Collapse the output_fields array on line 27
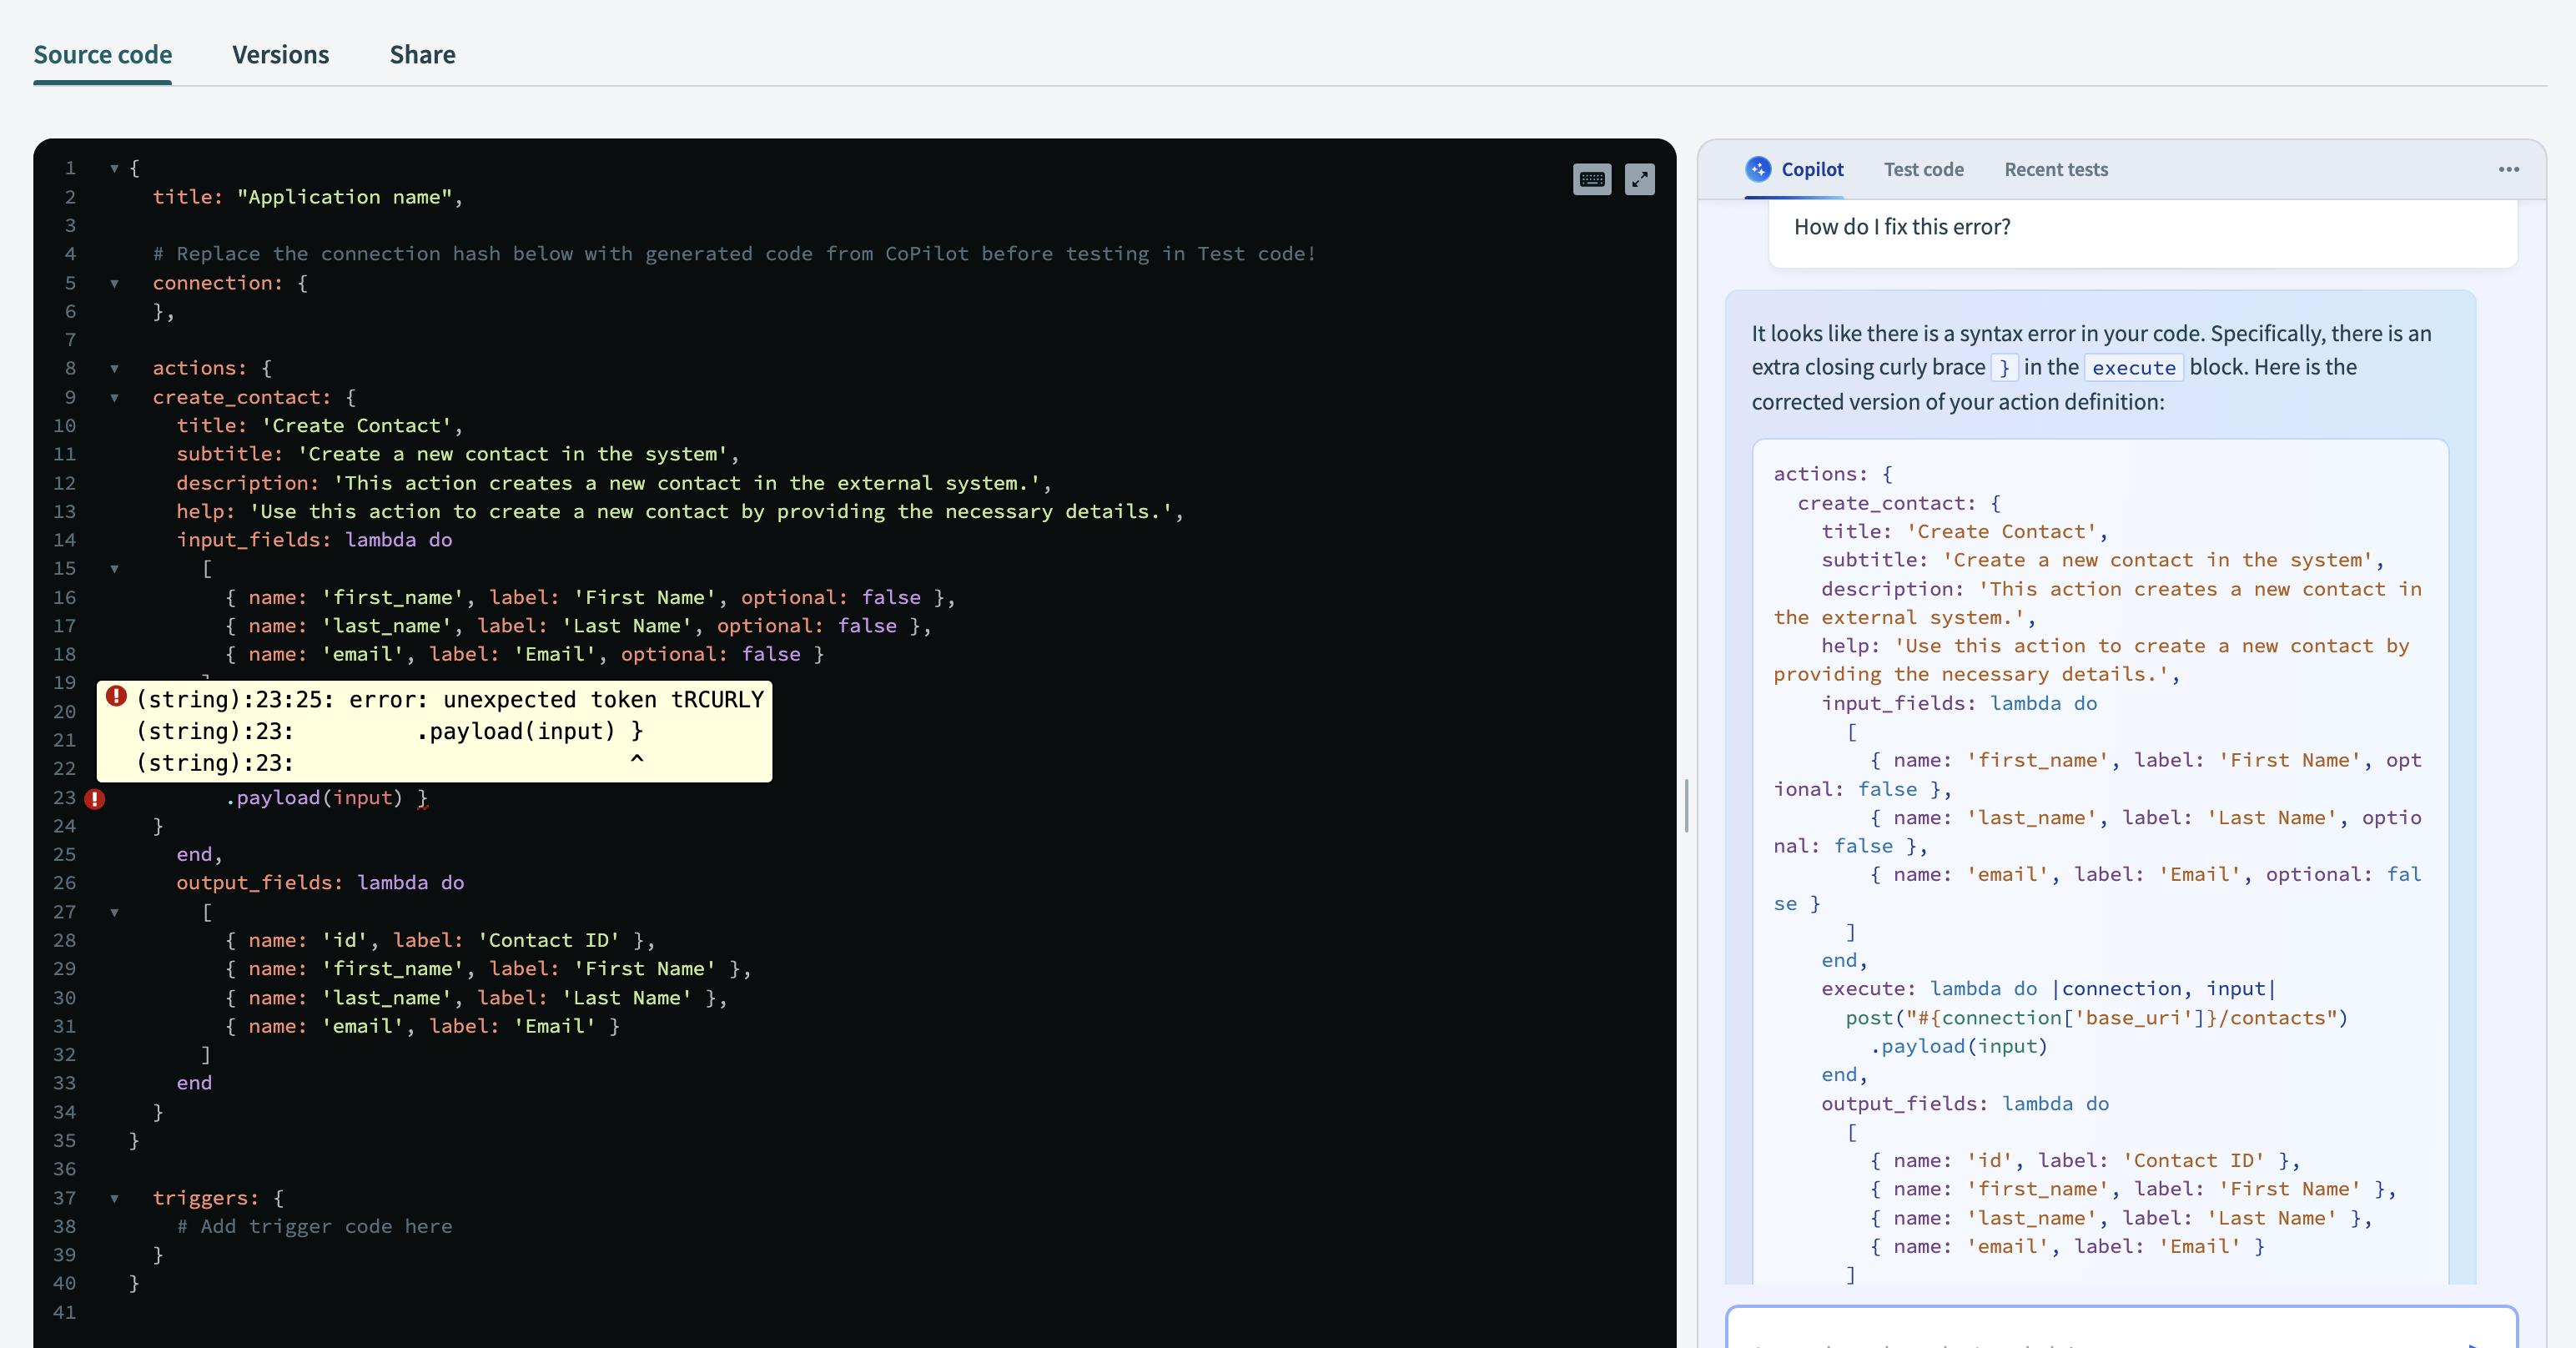Viewport: 2576px width, 1348px height. pyautogui.click(x=114, y=913)
